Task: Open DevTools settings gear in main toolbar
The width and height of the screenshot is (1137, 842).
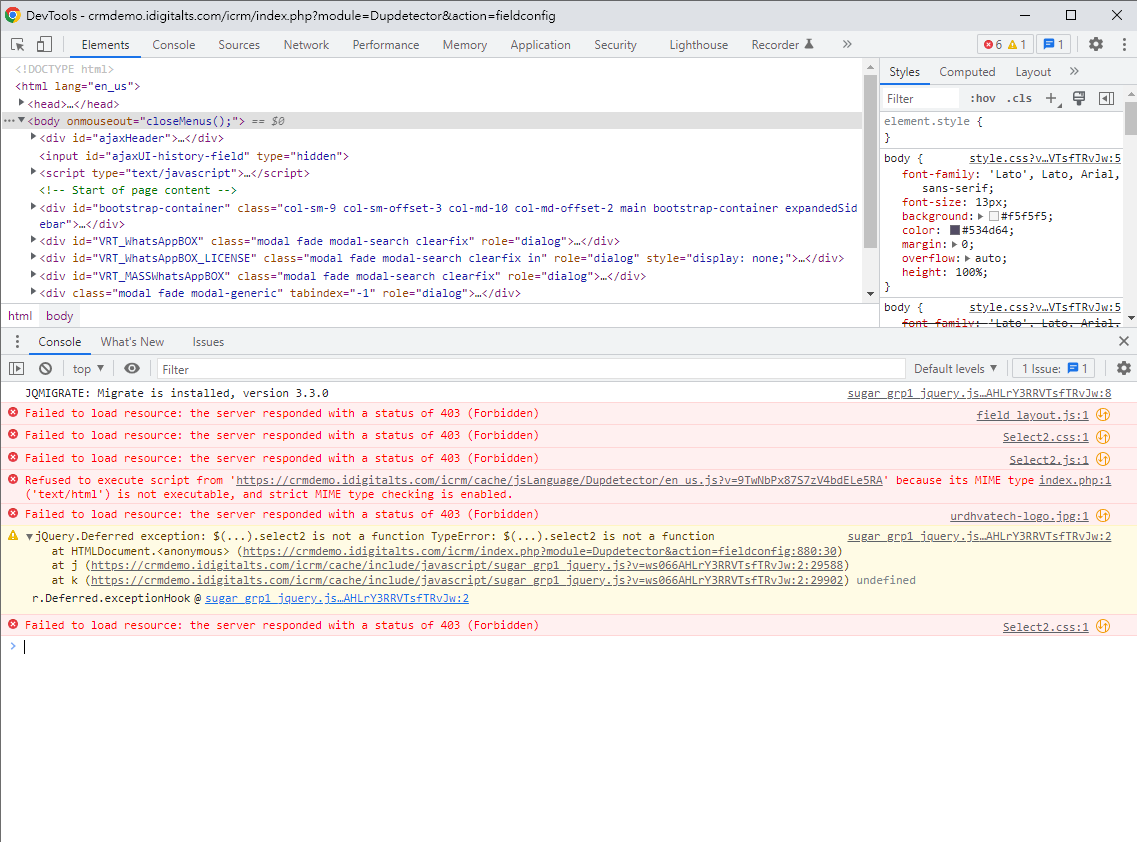Action: click(1096, 44)
